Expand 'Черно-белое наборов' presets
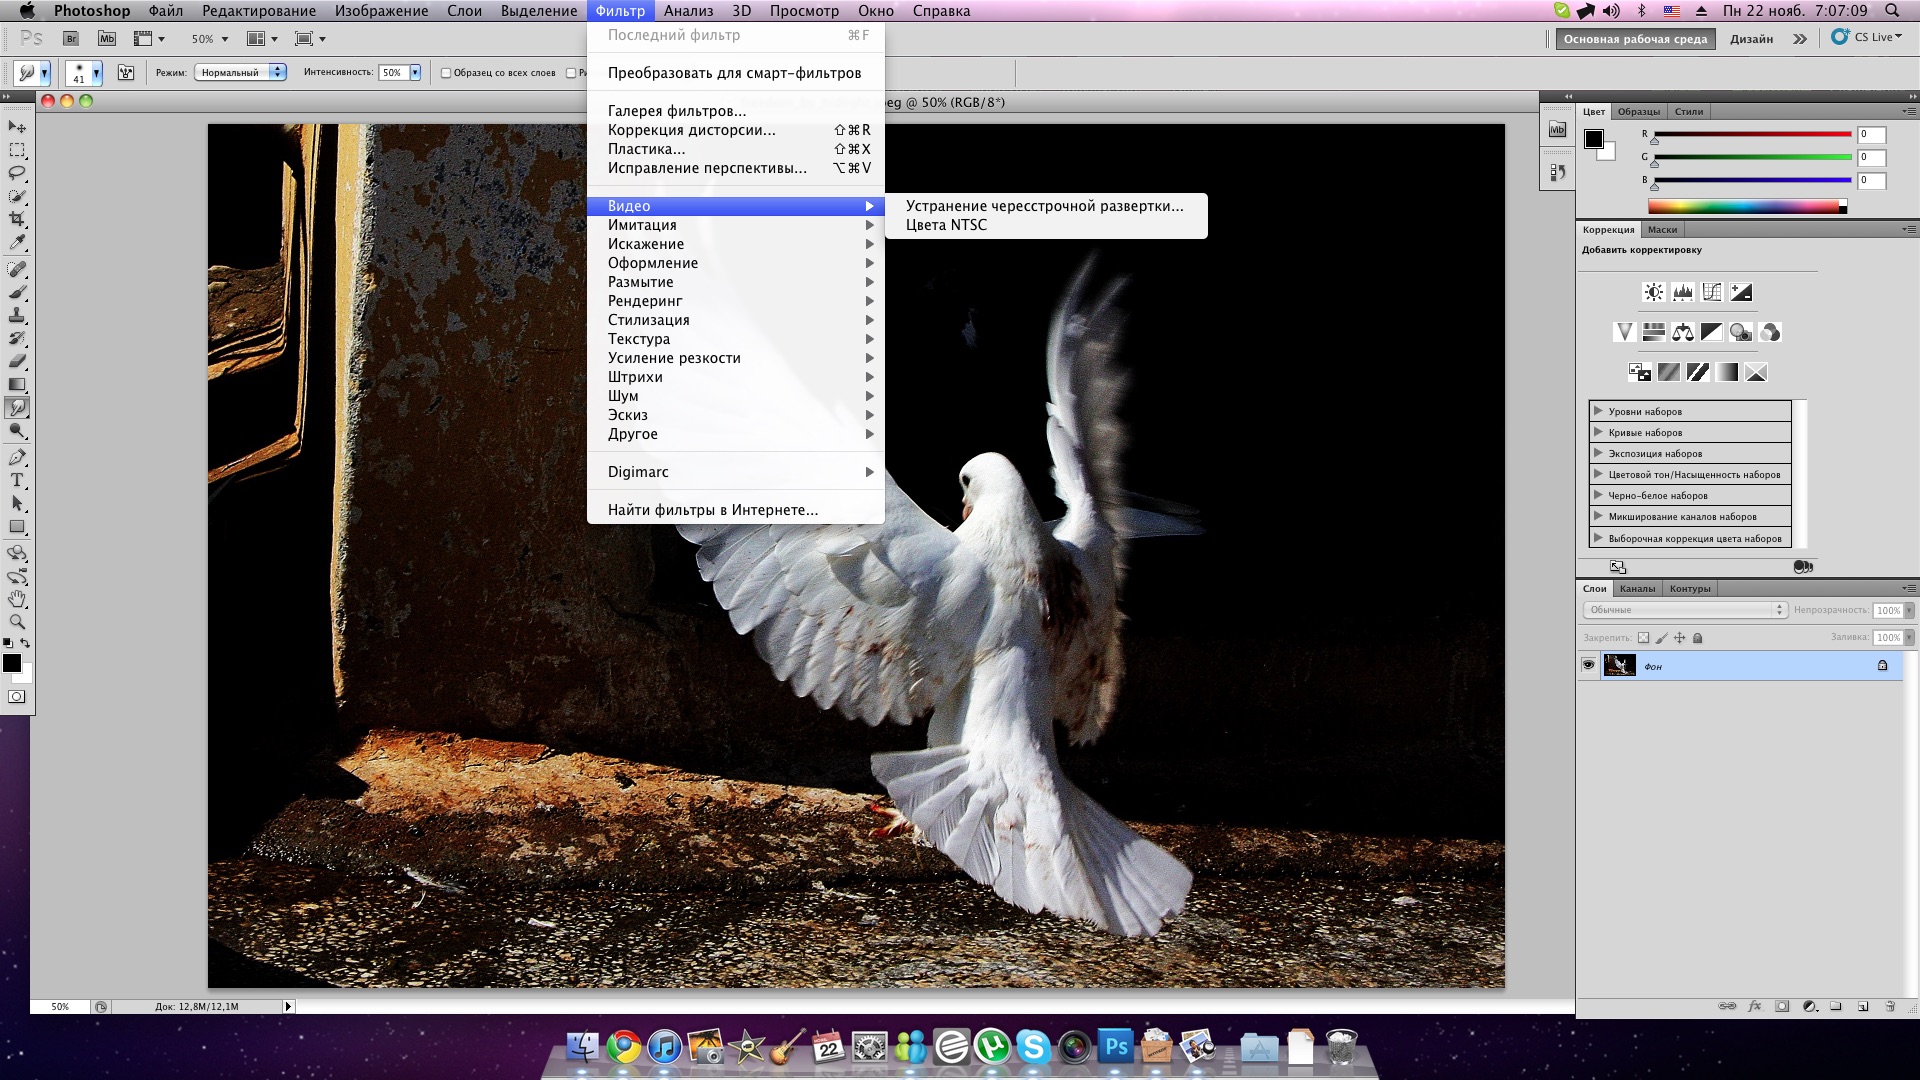This screenshot has height=1080, width=1920. pyautogui.click(x=1598, y=495)
